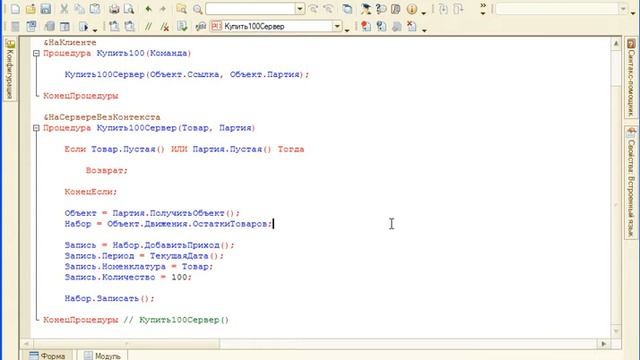Toggle breakpoint with the red-dot icon
The height and width of the screenshot is (360, 640).
click(x=366, y=27)
